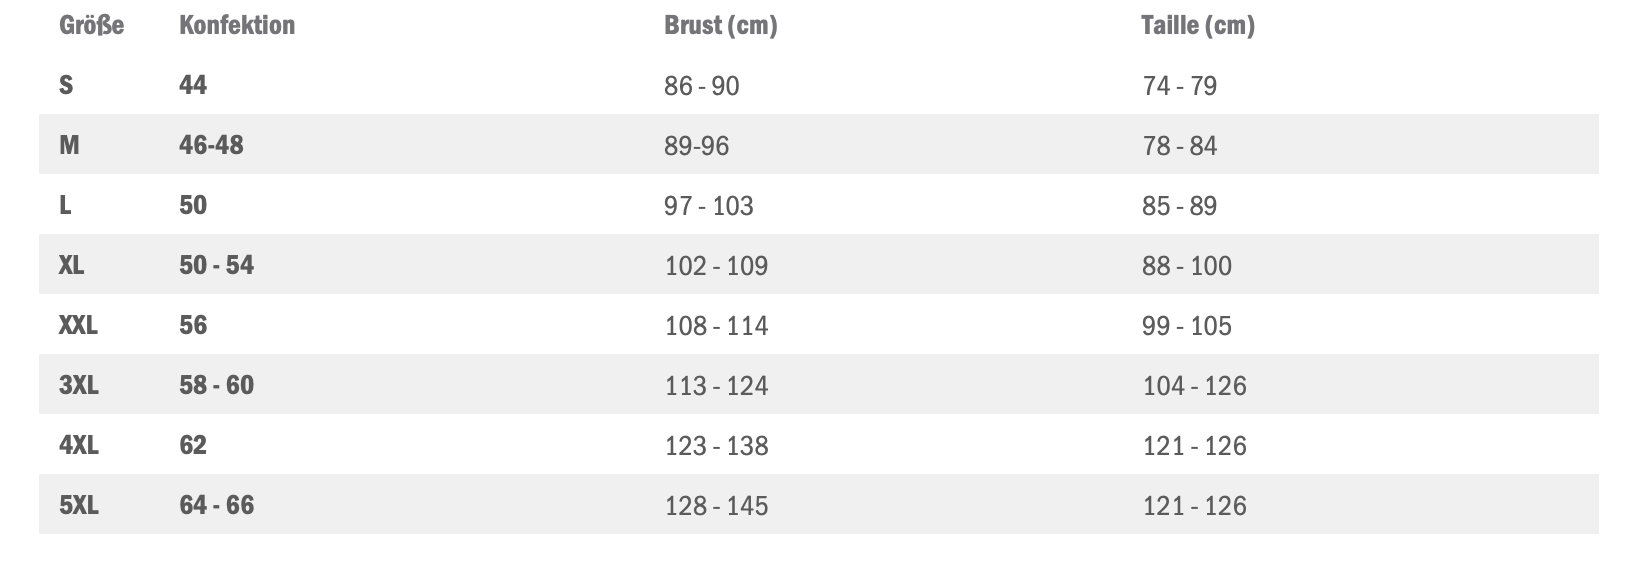This screenshot has width=1634, height=582.
Task: Click the Brust (cm) column header
Action: pyautogui.click(x=720, y=26)
